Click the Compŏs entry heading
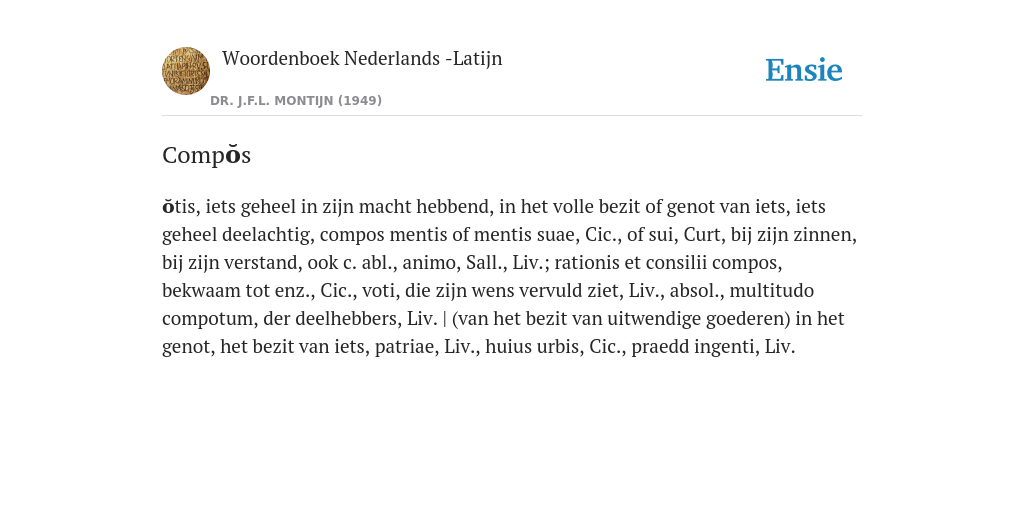The width and height of the screenshot is (1024, 512). click(206, 155)
